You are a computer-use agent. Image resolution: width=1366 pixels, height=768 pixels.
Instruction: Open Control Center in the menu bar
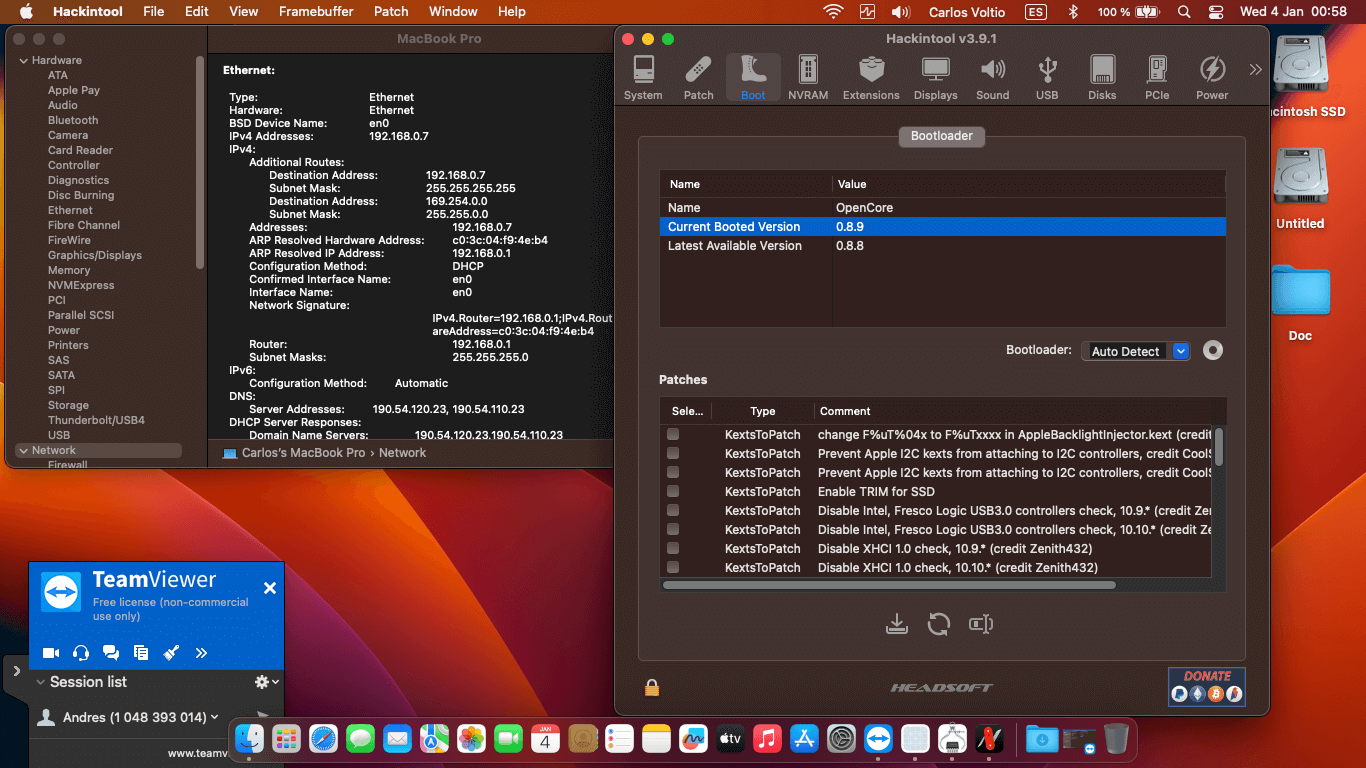[x=1215, y=12]
